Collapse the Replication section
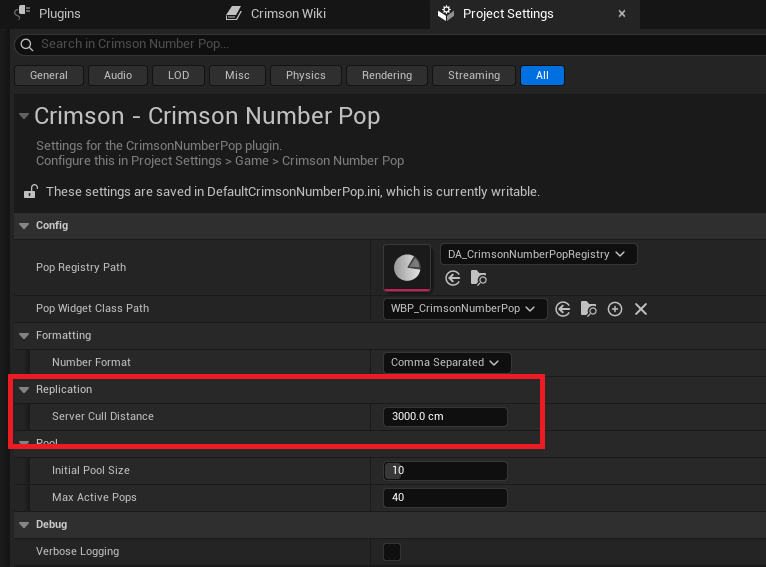Viewport: 766px width, 567px height. [24, 390]
